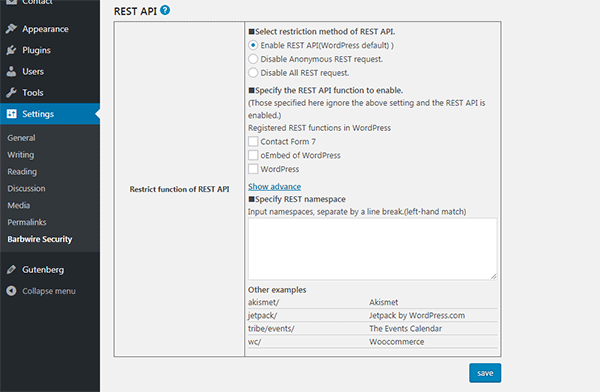
Task: Click the akismet/ example namespace
Action: tap(264, 302)
